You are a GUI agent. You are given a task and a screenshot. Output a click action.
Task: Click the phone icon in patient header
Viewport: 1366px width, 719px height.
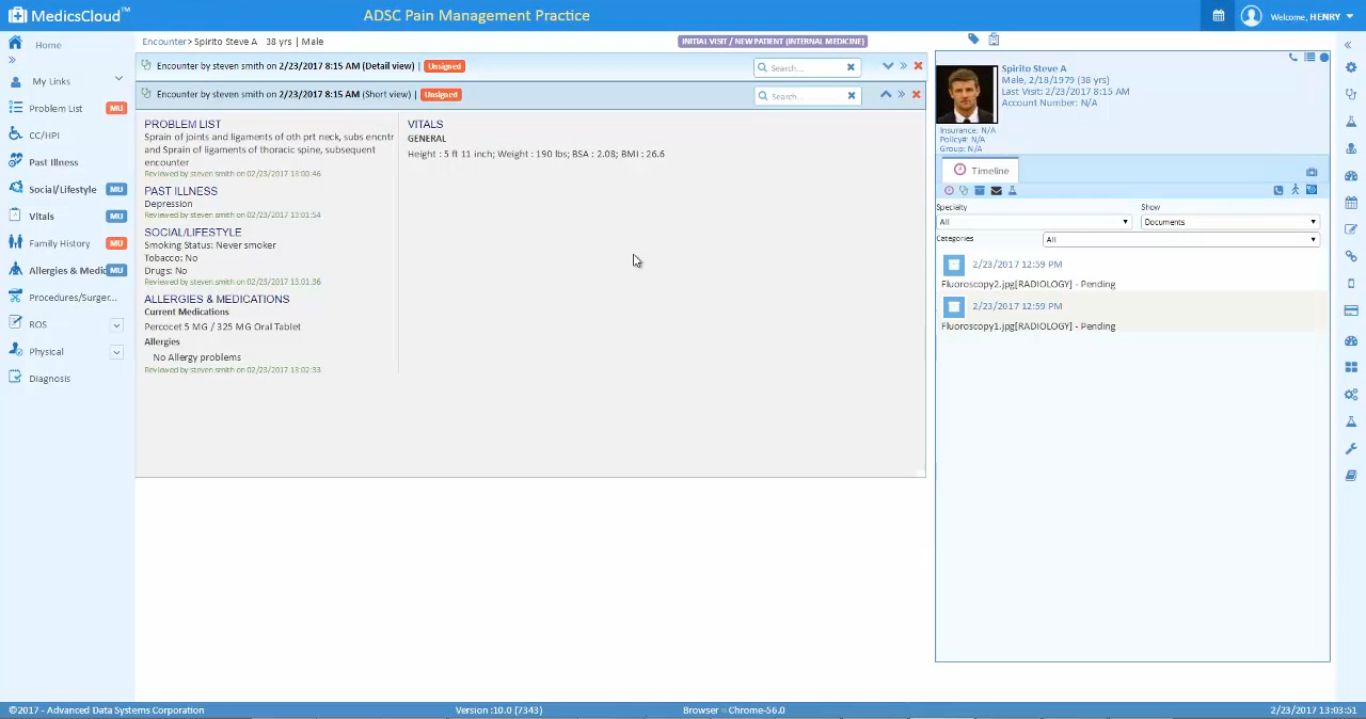1293,57
